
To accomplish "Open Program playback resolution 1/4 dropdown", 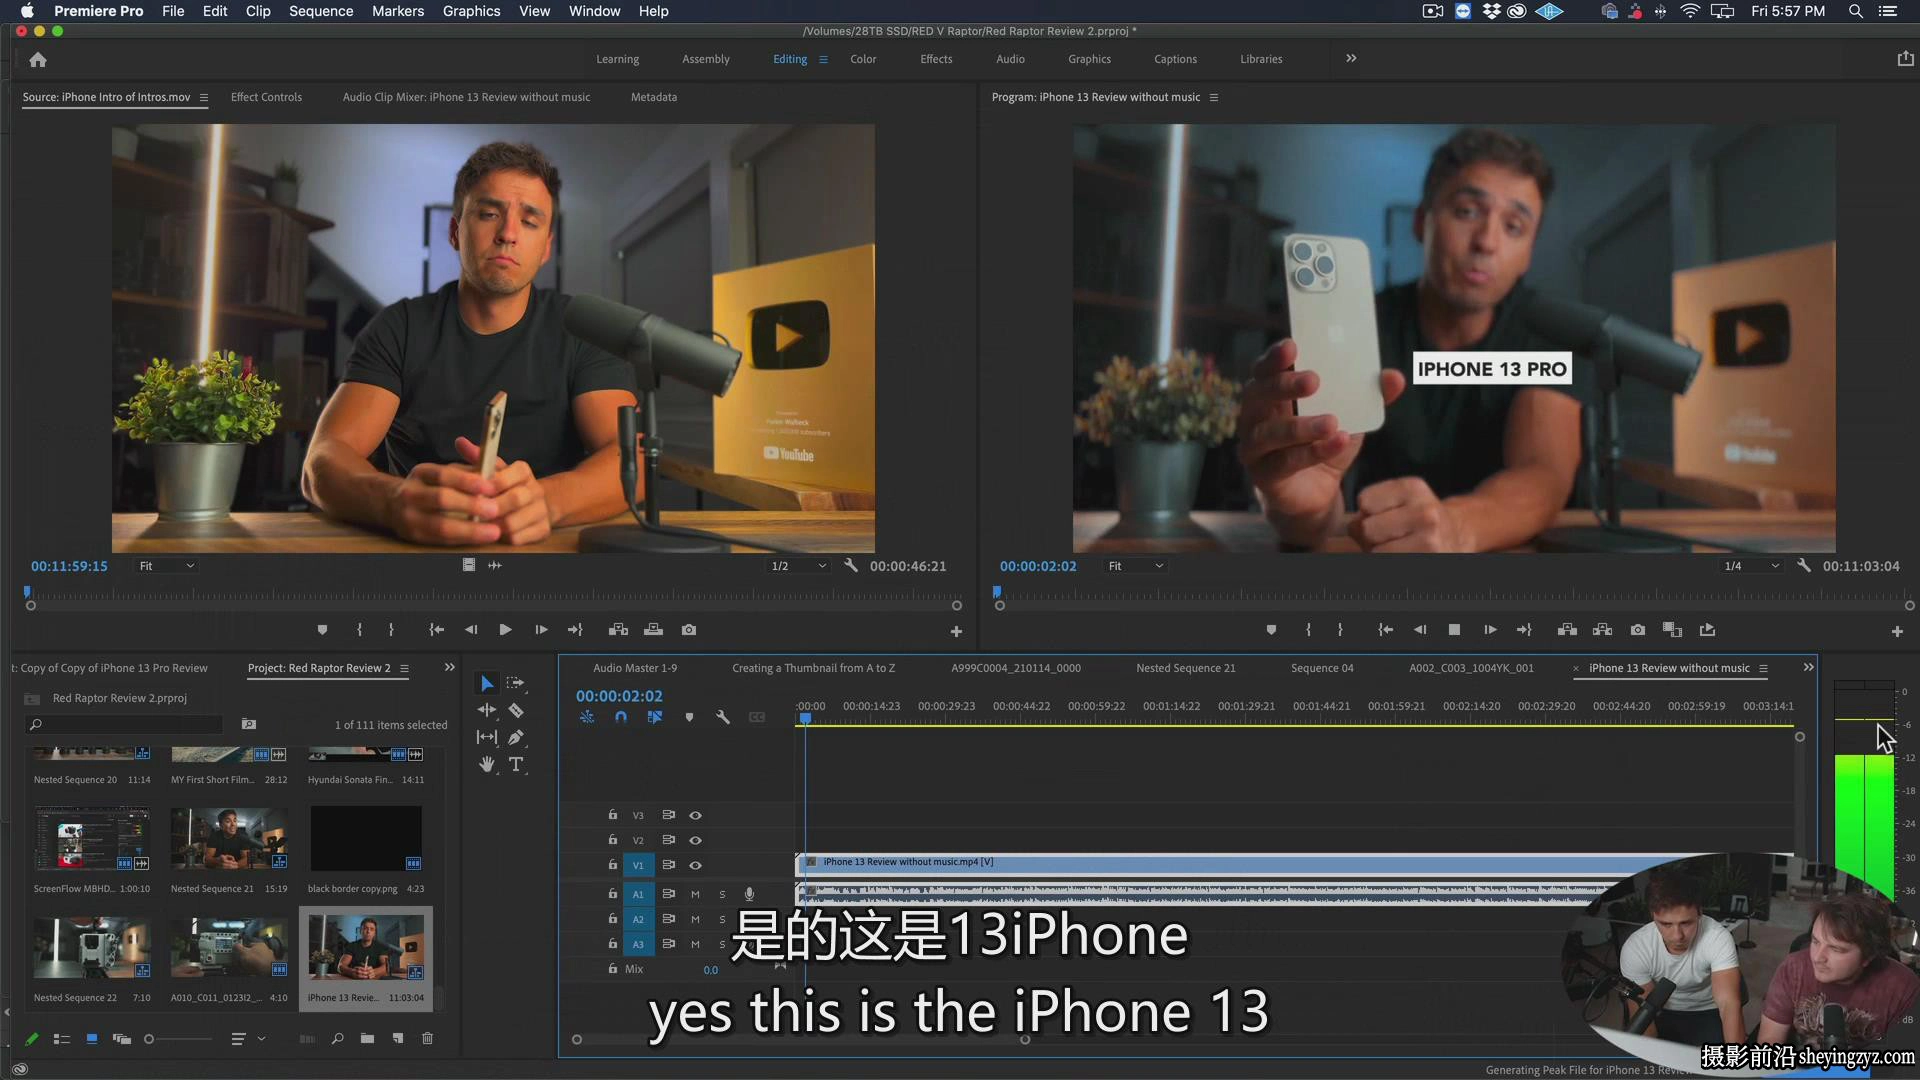I will [x=1752, y=566].
